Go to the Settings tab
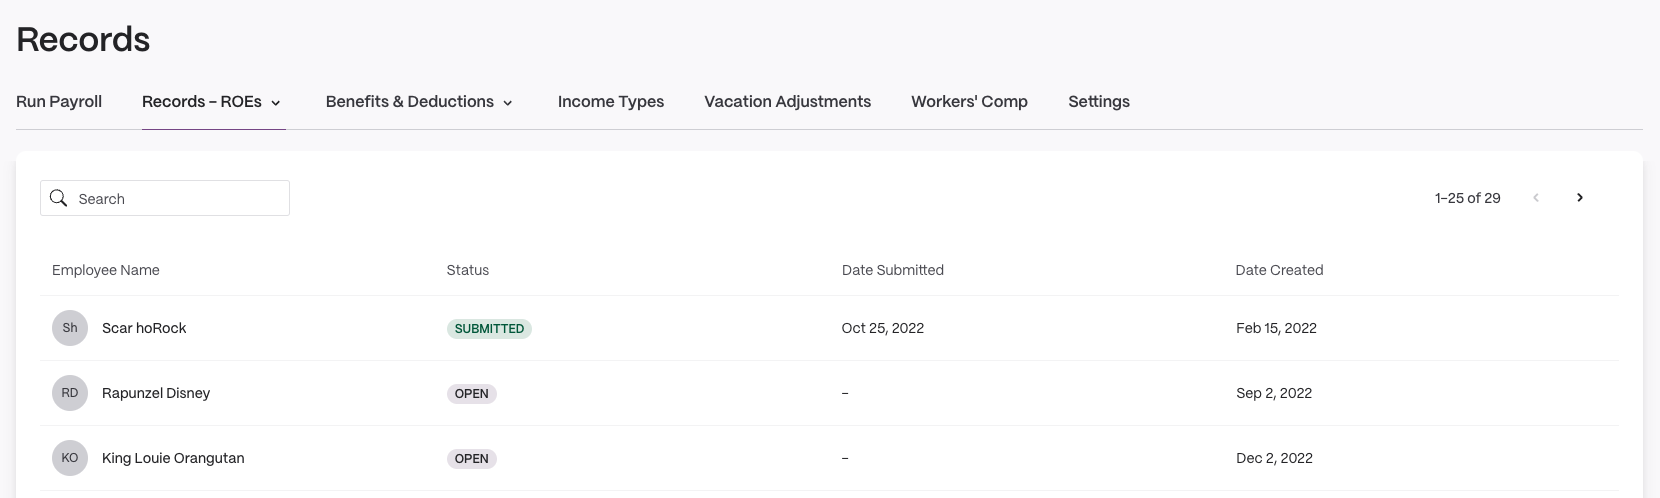 pyautogui.click(x=1099, y=101)
